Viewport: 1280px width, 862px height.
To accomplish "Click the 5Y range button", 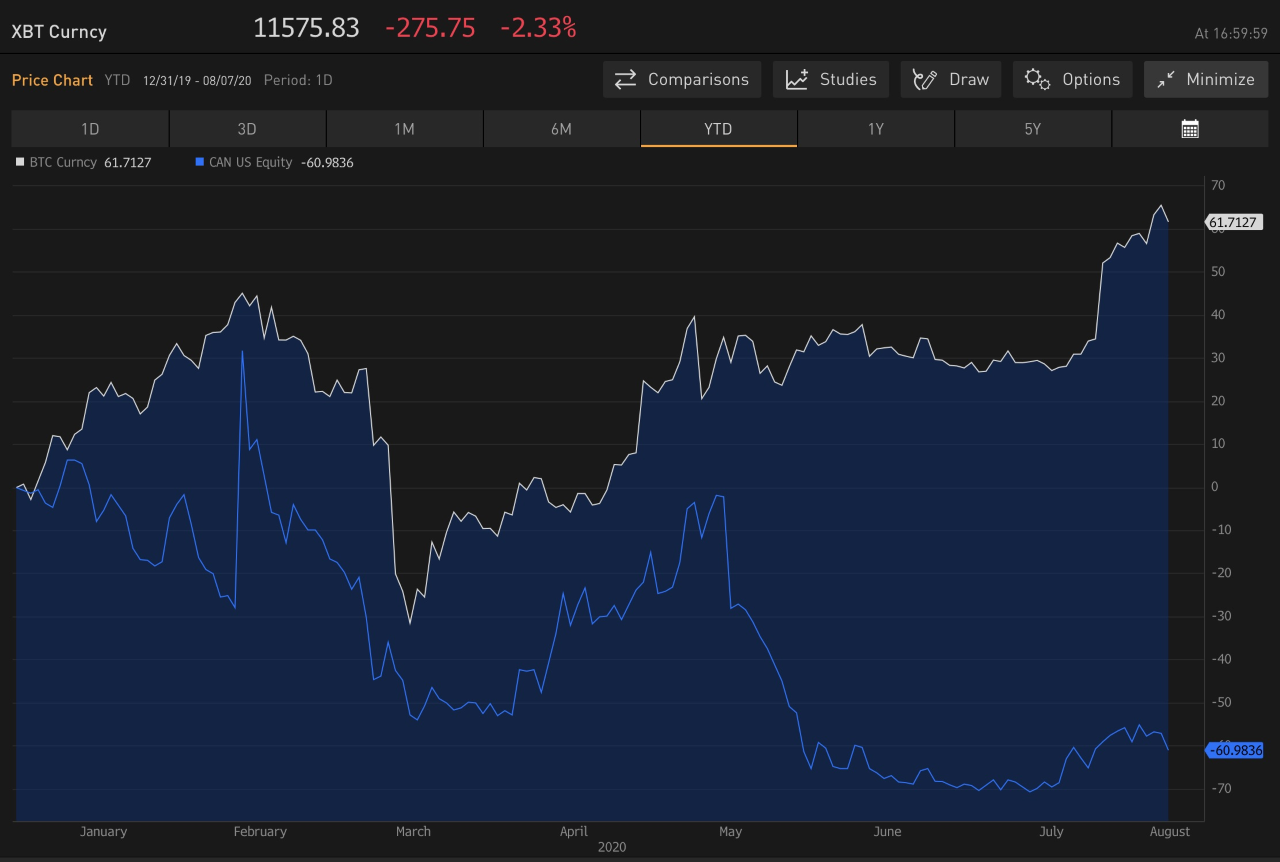I will [x=1033, y=128].
